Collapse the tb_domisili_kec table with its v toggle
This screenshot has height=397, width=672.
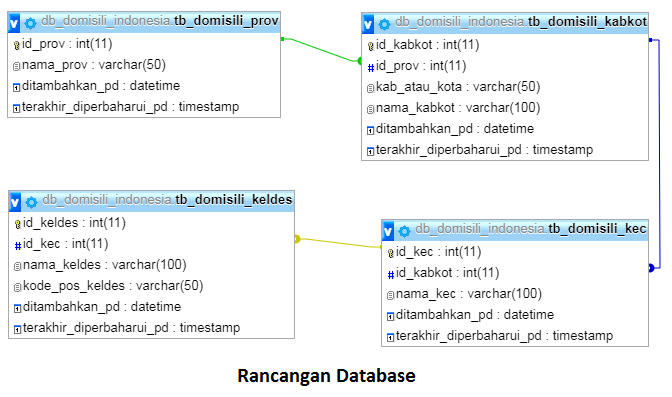pyautogui.click(x=388, y=231)
